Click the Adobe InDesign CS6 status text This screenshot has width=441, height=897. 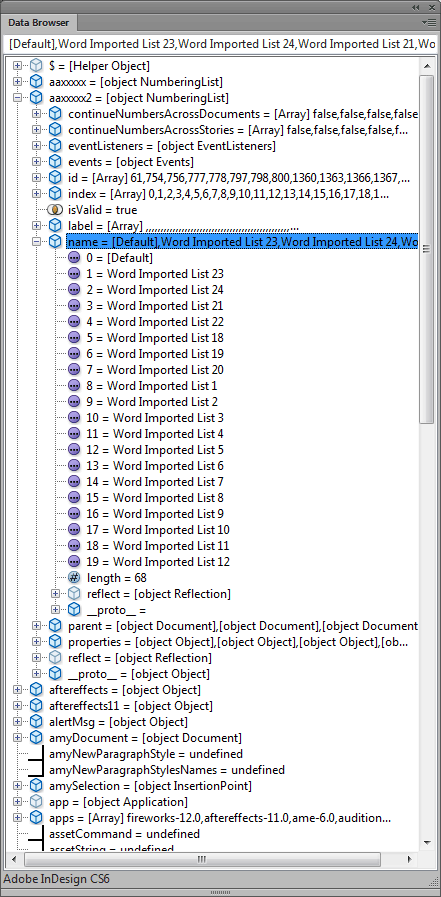point(56,879)
